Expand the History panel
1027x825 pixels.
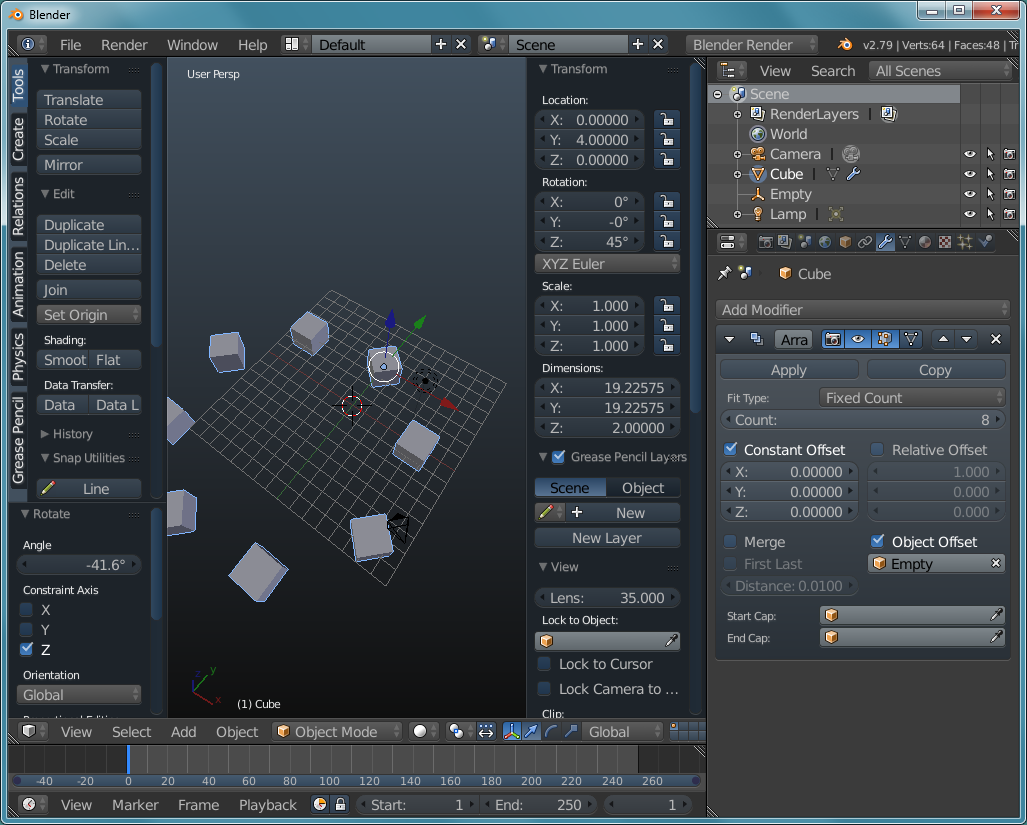pyautogui.click(x=66, y=433)
